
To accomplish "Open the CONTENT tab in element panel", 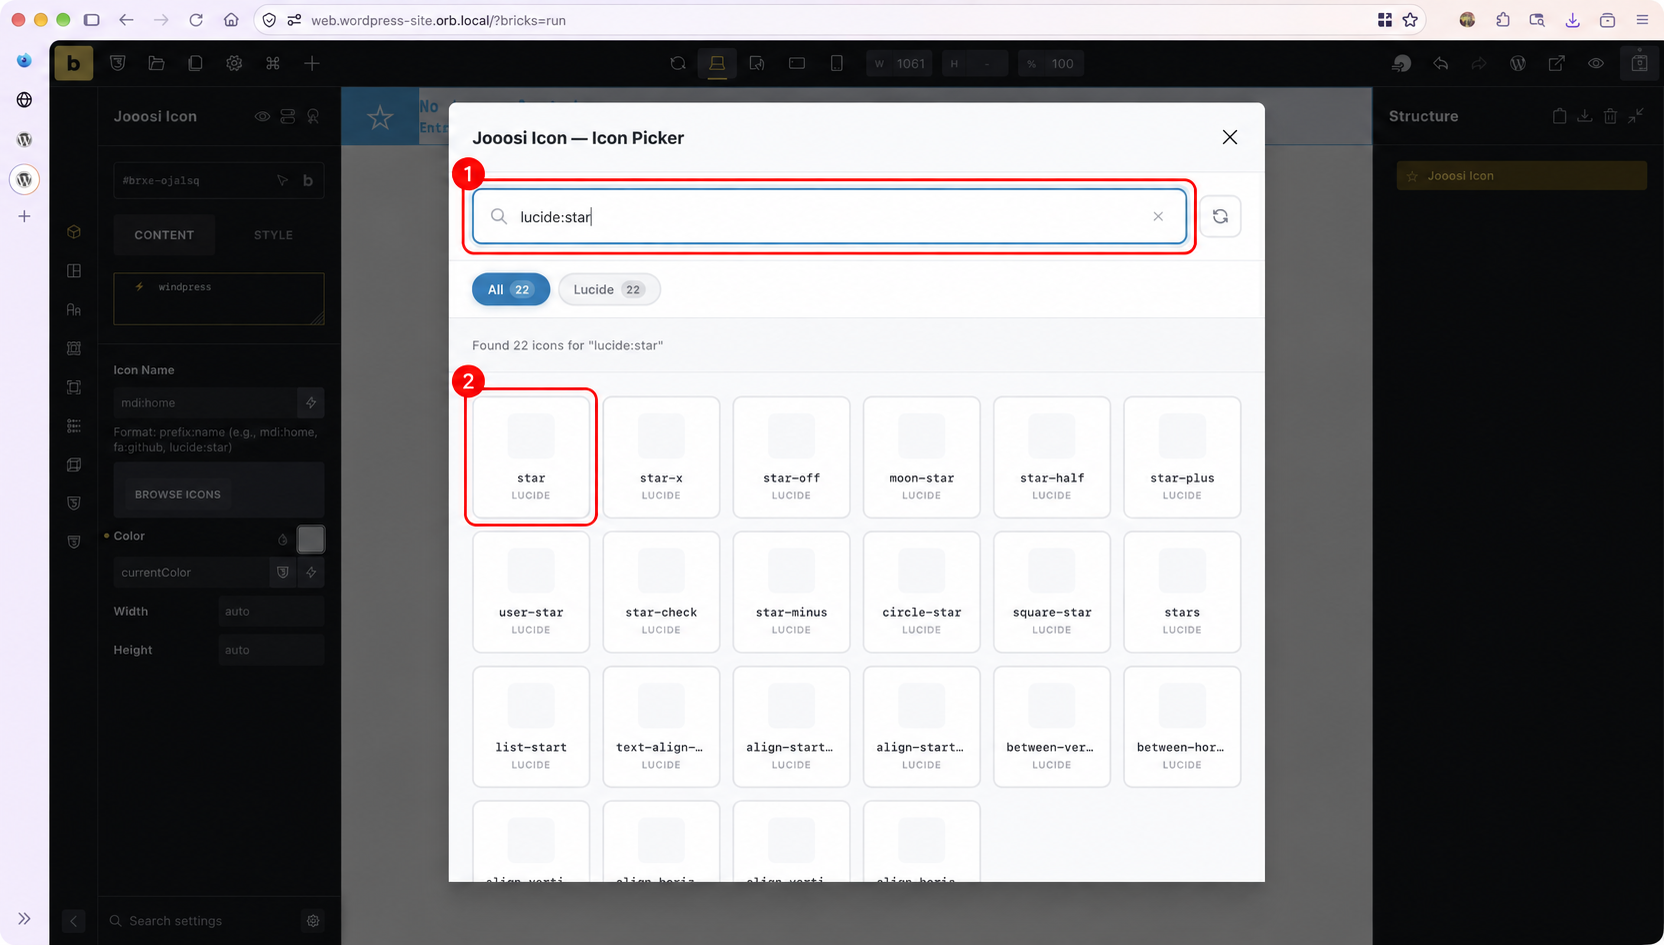I will (x=164, y=235).
